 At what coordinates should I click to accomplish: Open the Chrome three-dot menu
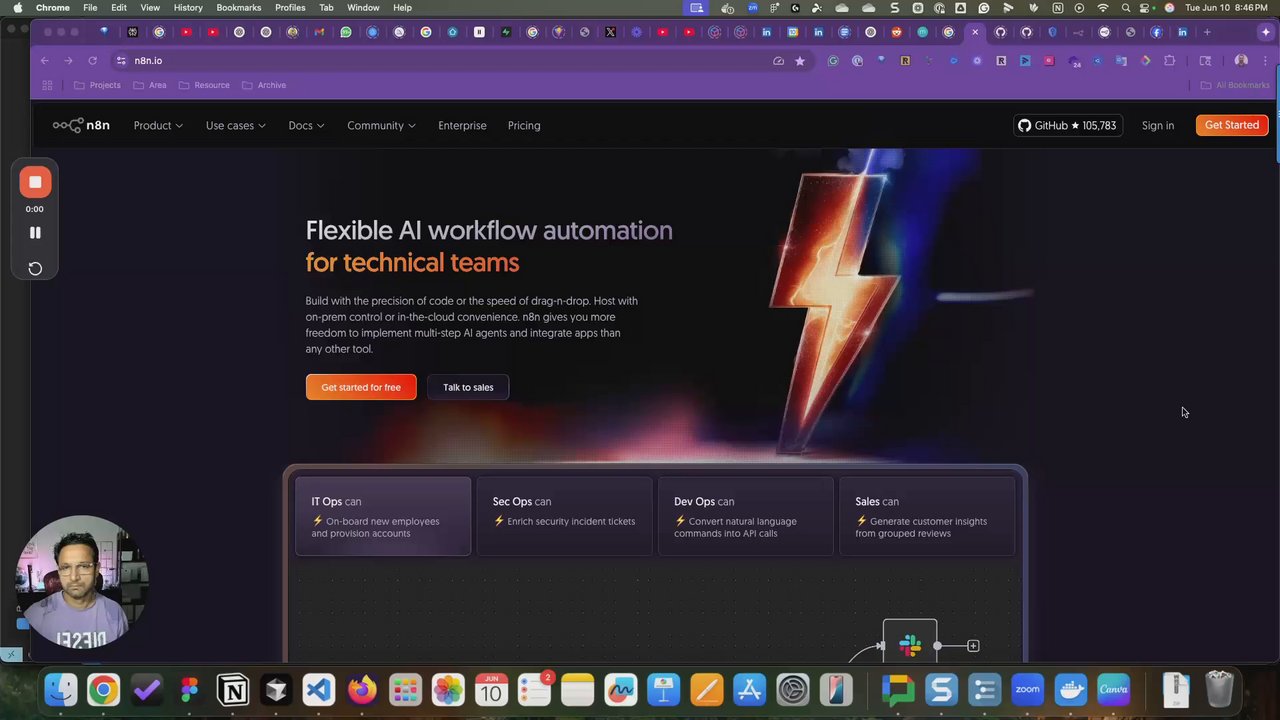[x=1265, y=61]
